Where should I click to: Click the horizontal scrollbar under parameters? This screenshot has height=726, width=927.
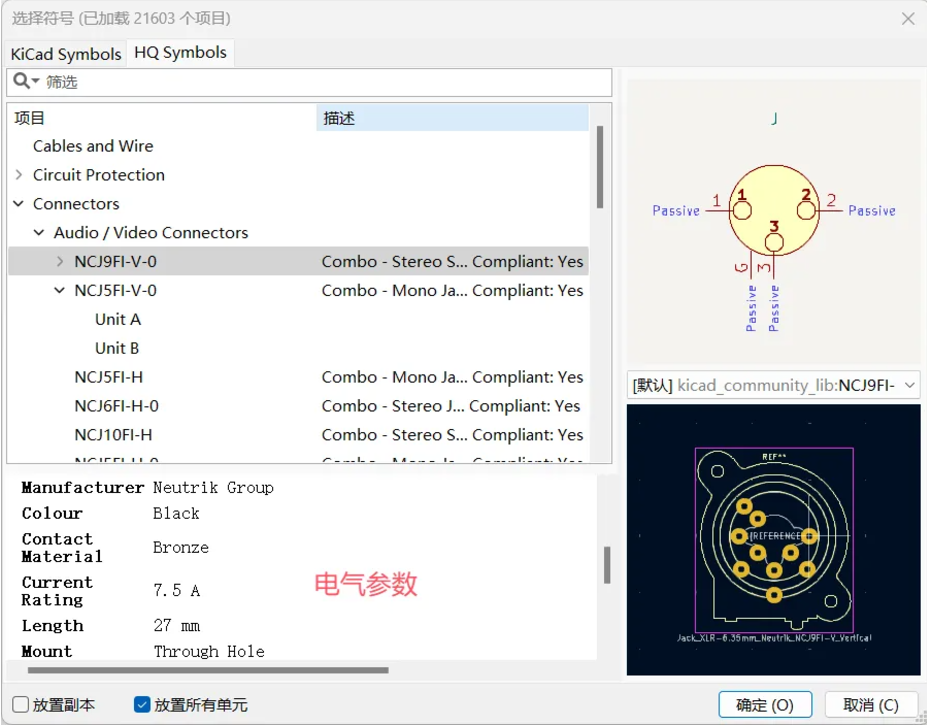pos(208,670)
